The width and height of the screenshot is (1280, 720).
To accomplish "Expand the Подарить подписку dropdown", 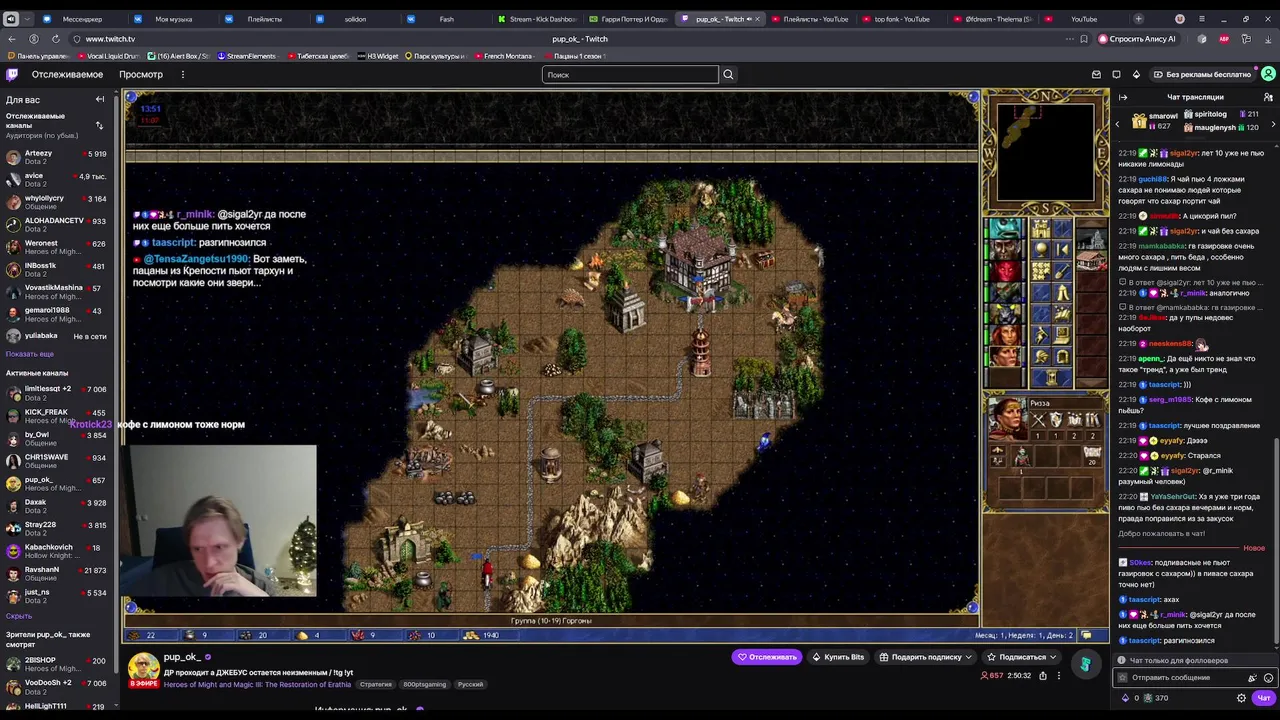I will pyautogui.click(x=969, y=657).
